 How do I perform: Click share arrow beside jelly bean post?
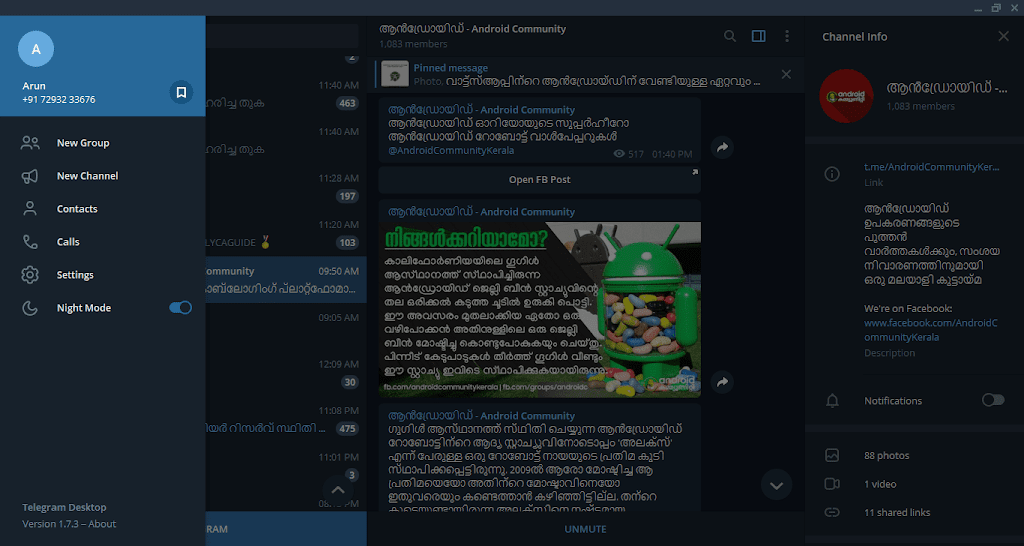click(722, 383)
